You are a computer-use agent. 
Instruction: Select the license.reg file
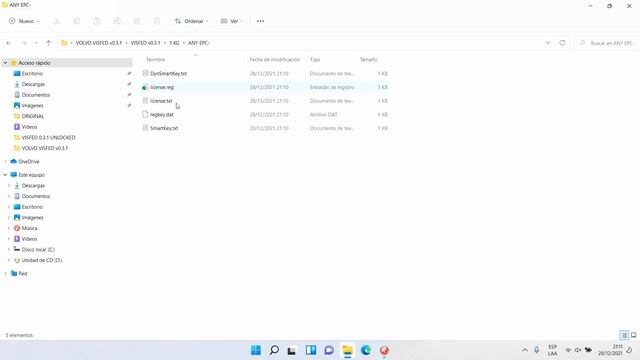(x=162, y=87)
